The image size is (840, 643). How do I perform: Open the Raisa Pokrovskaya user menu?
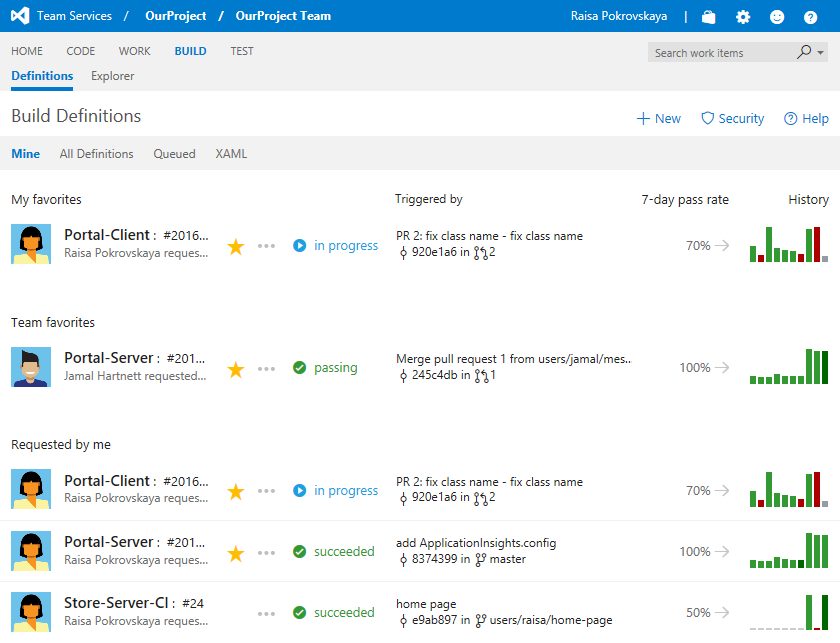coord(619,16)
